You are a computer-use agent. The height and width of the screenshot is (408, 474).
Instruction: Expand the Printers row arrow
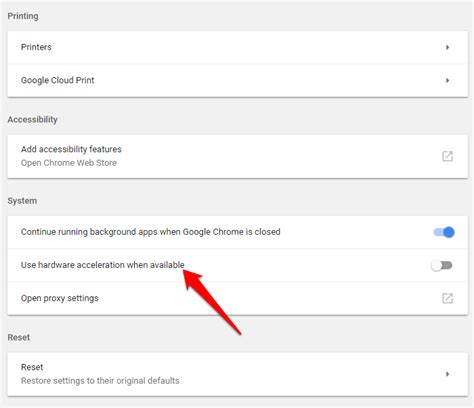click(447, 47)
